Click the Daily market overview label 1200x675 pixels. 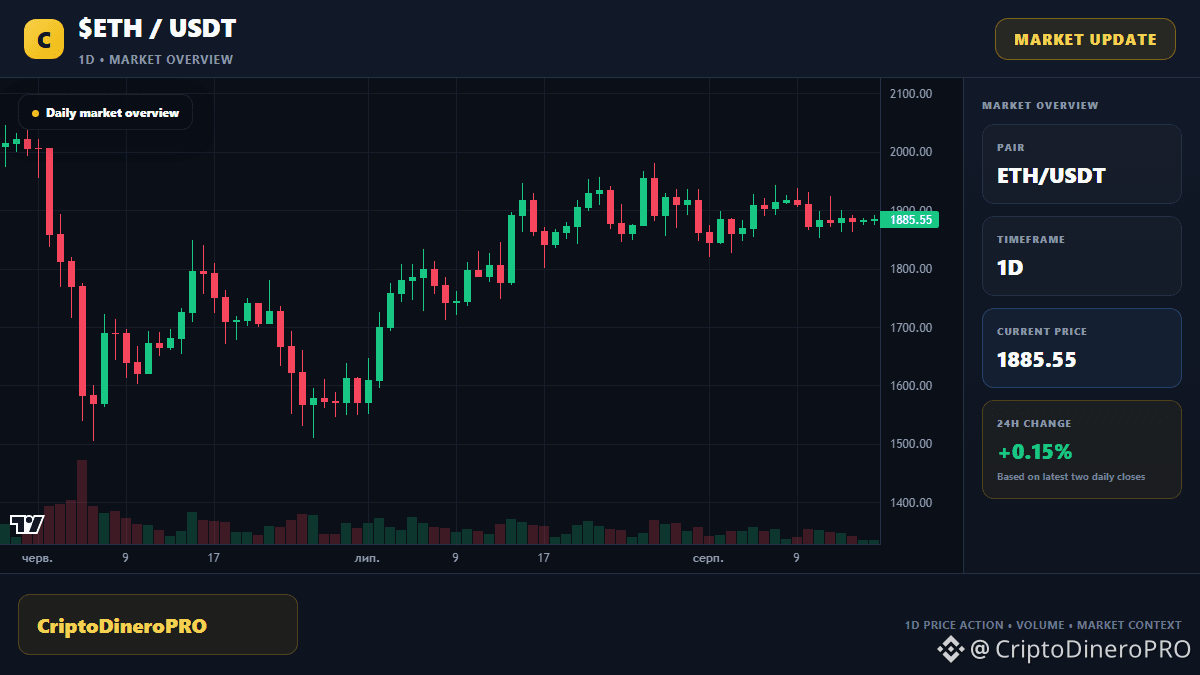tap(105, 112)
